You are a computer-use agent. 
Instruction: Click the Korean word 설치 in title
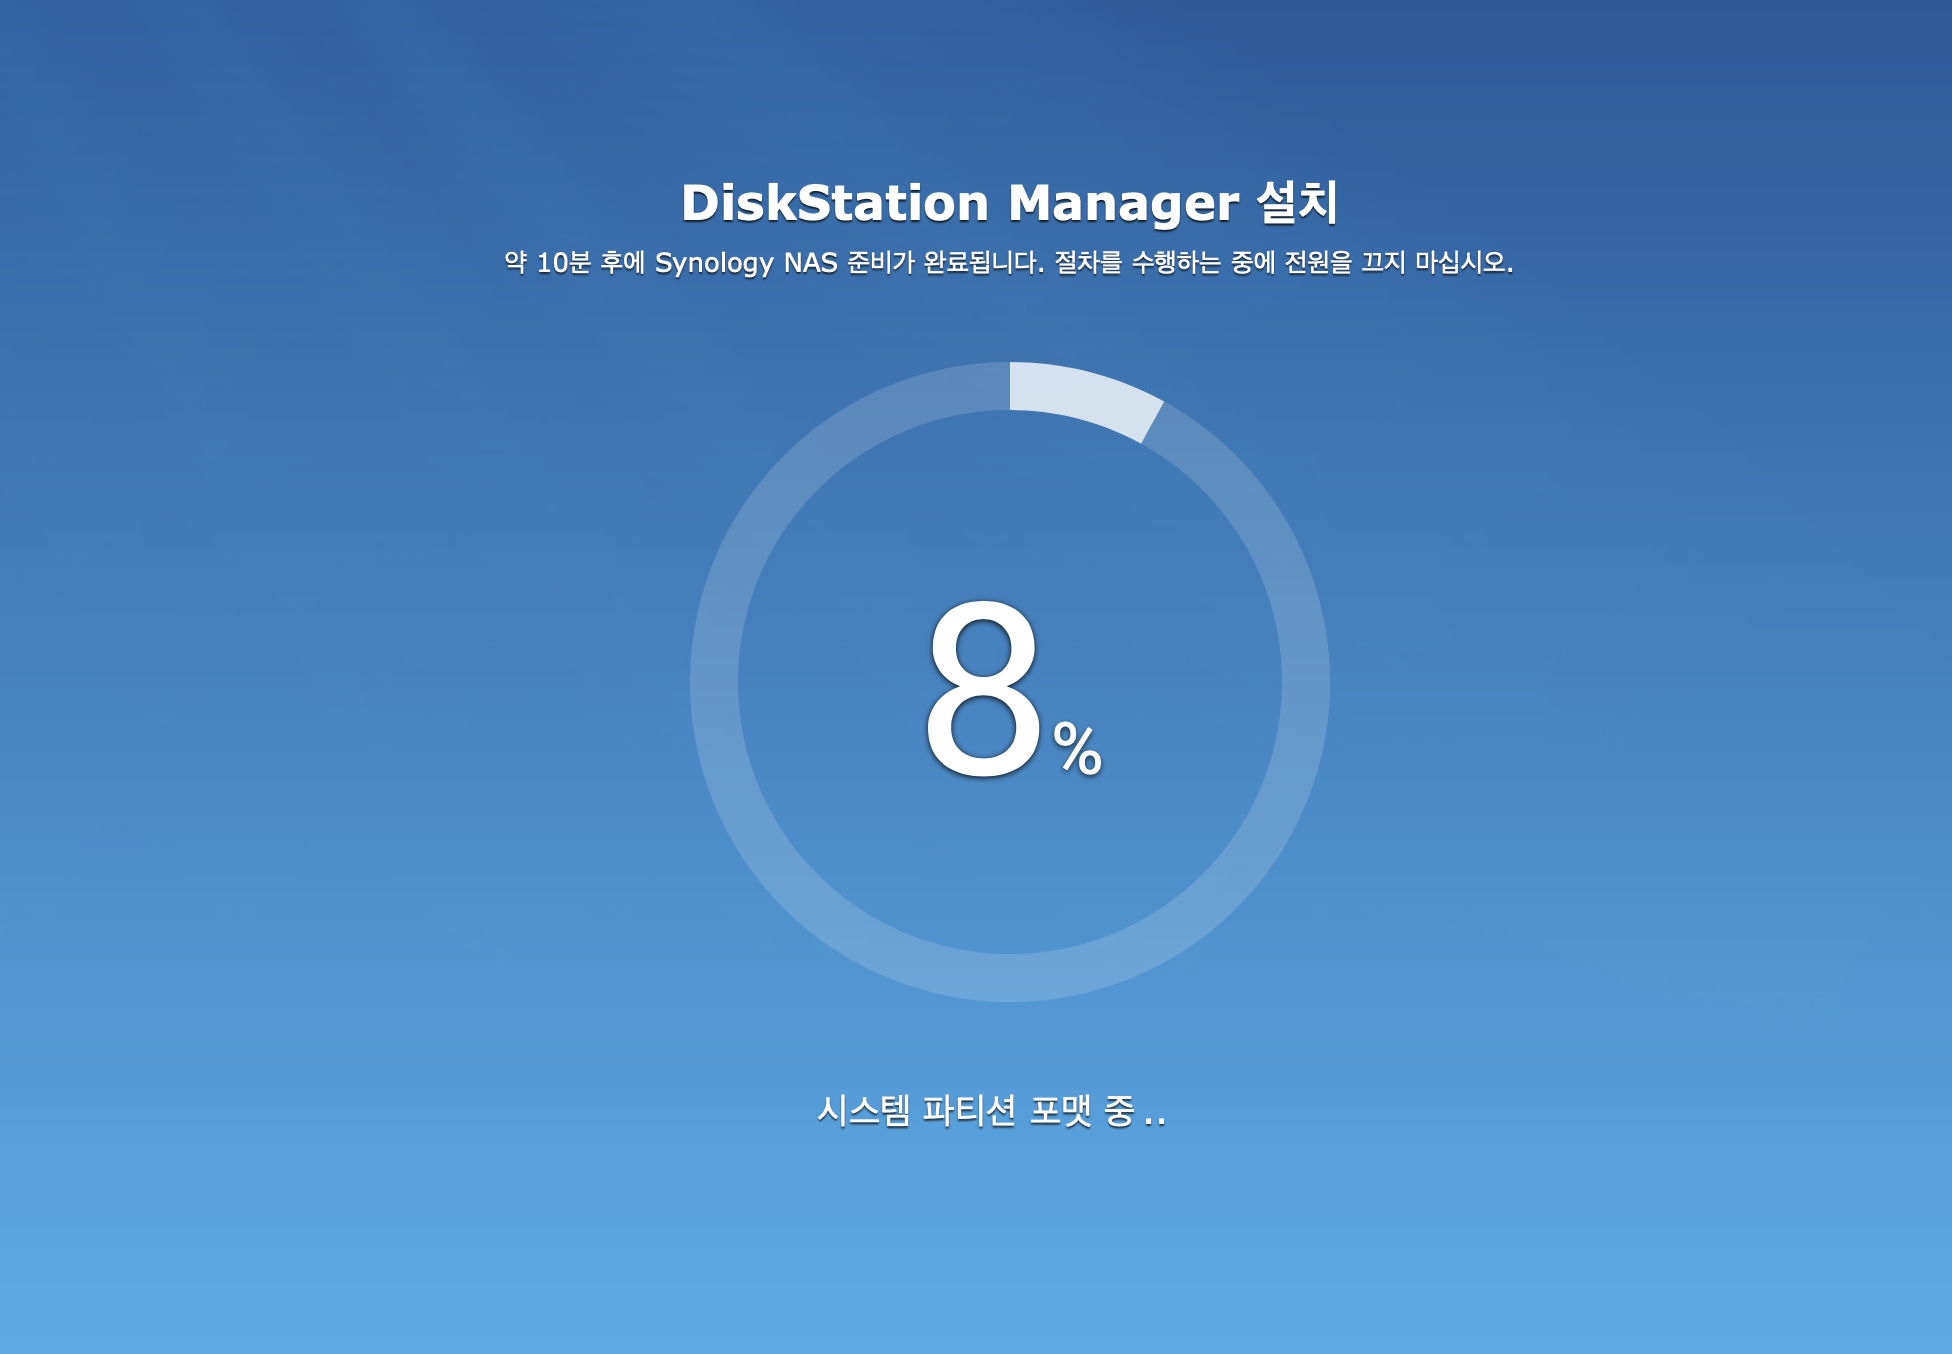pyautogui.click(x=1297, y=203)
